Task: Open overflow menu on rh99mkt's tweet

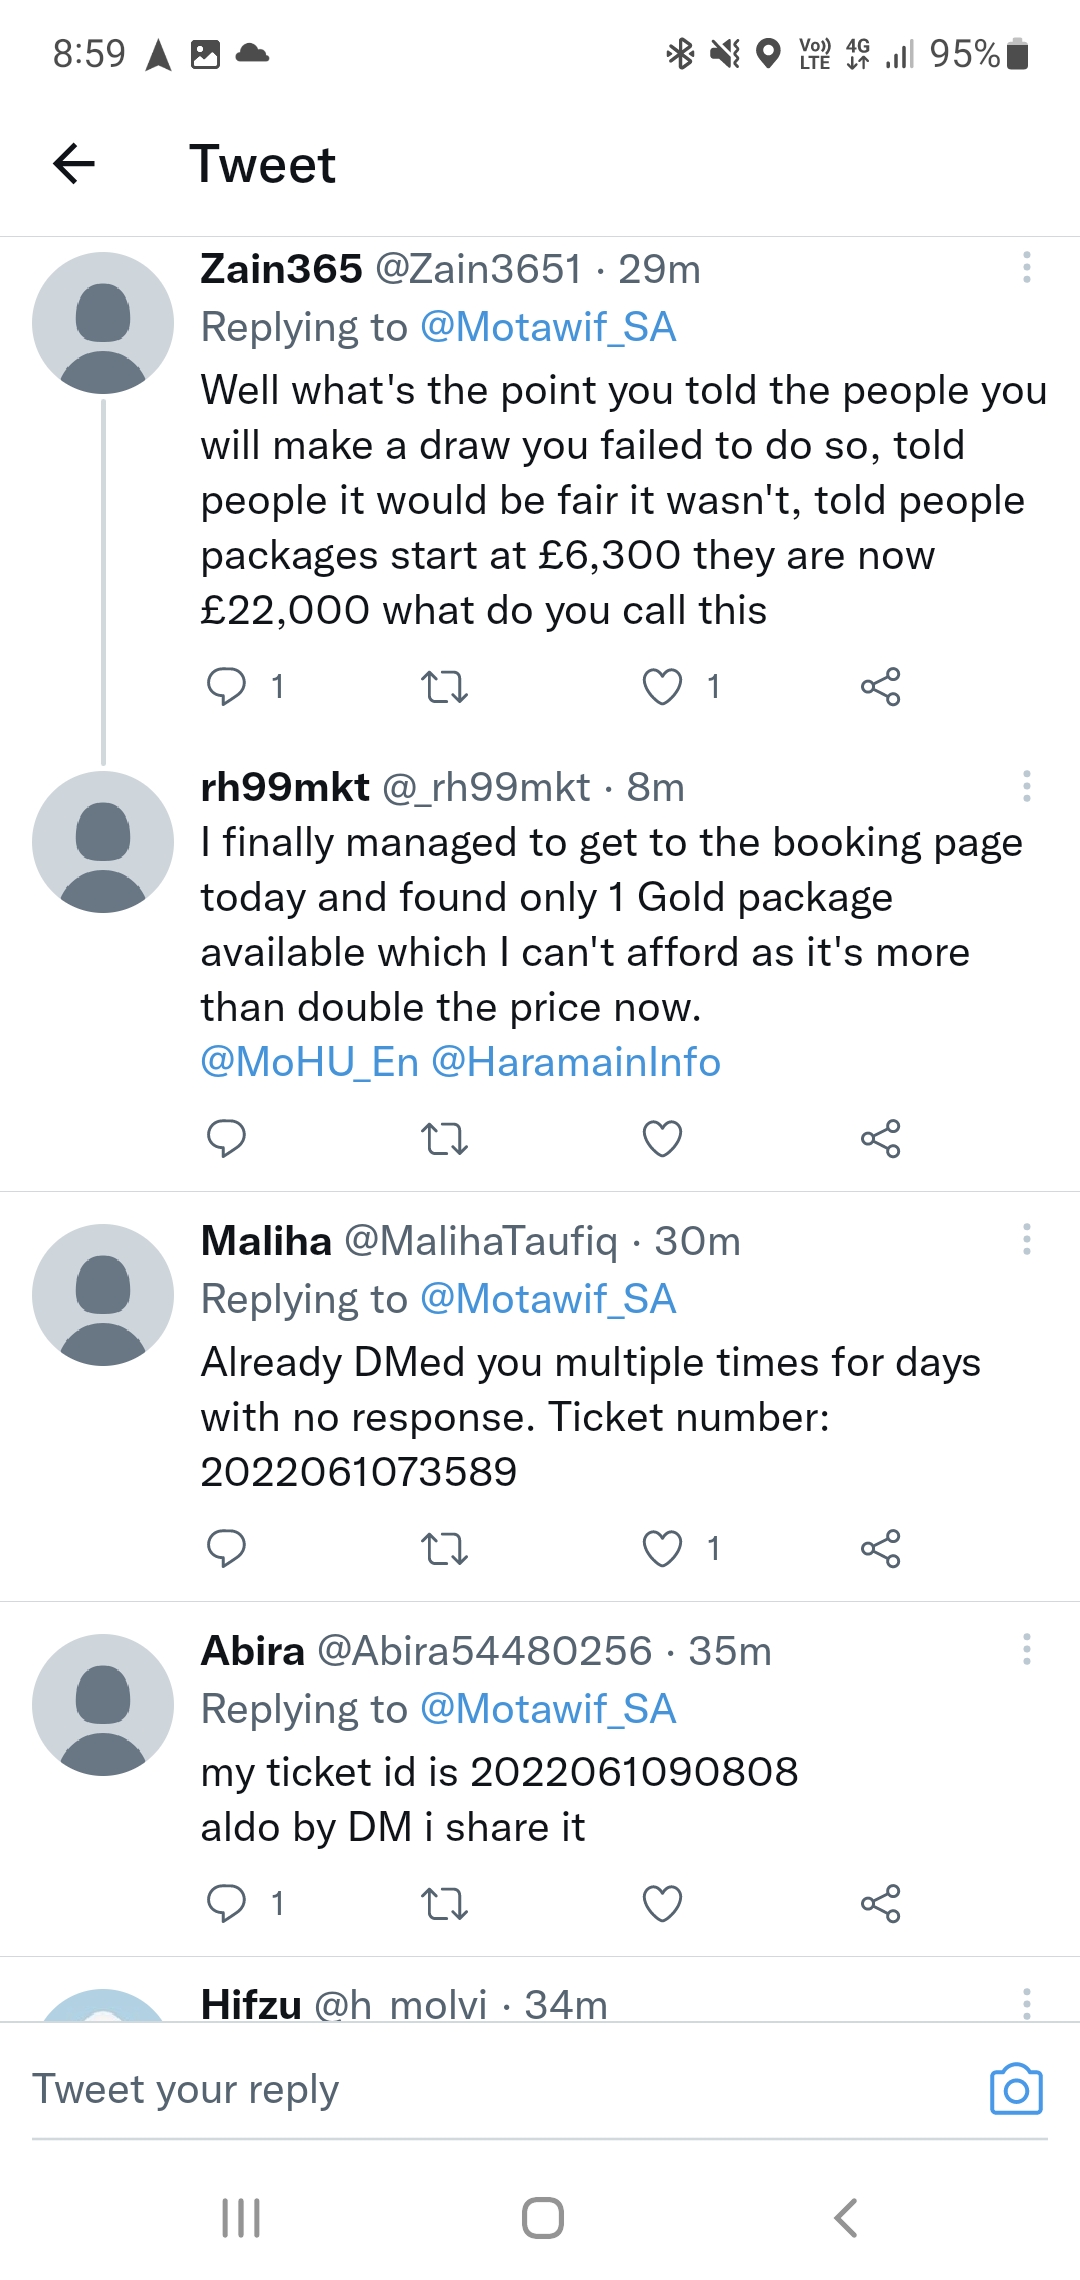Action: pos(1026,787)
